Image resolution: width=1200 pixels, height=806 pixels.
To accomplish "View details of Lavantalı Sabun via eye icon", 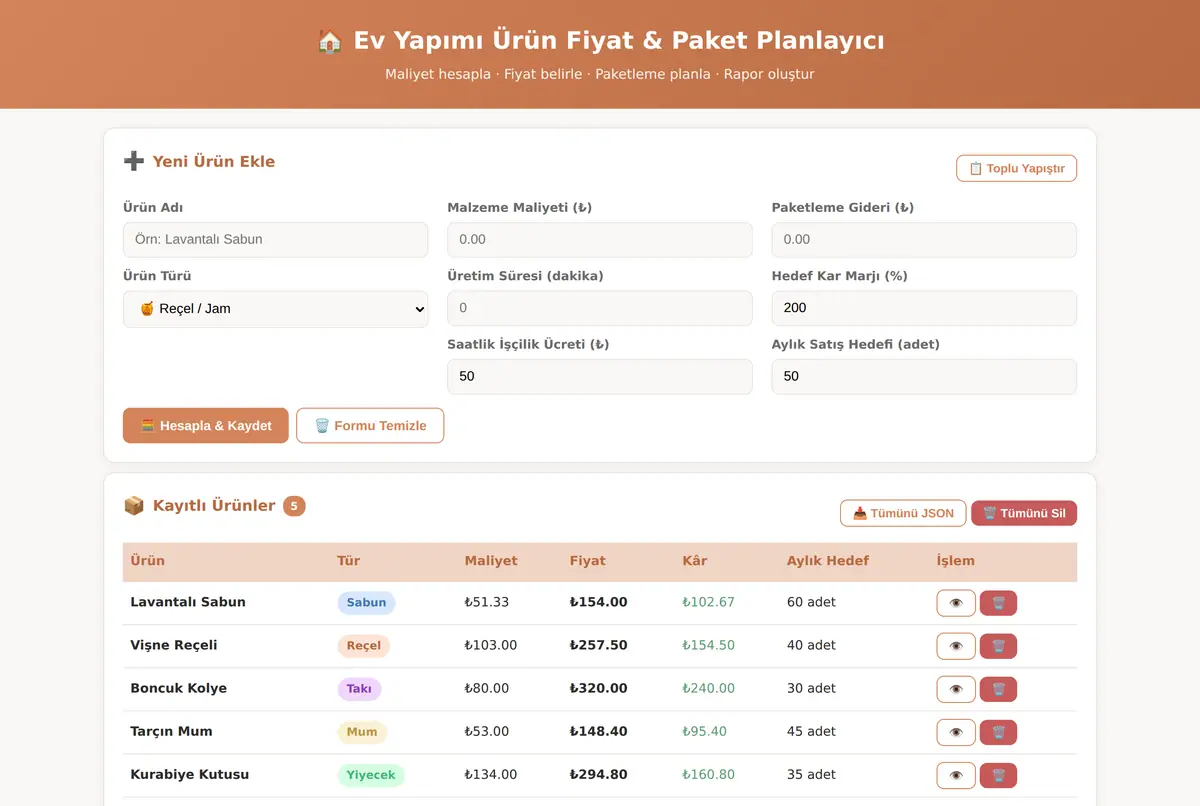I will [x=956, y=603].
